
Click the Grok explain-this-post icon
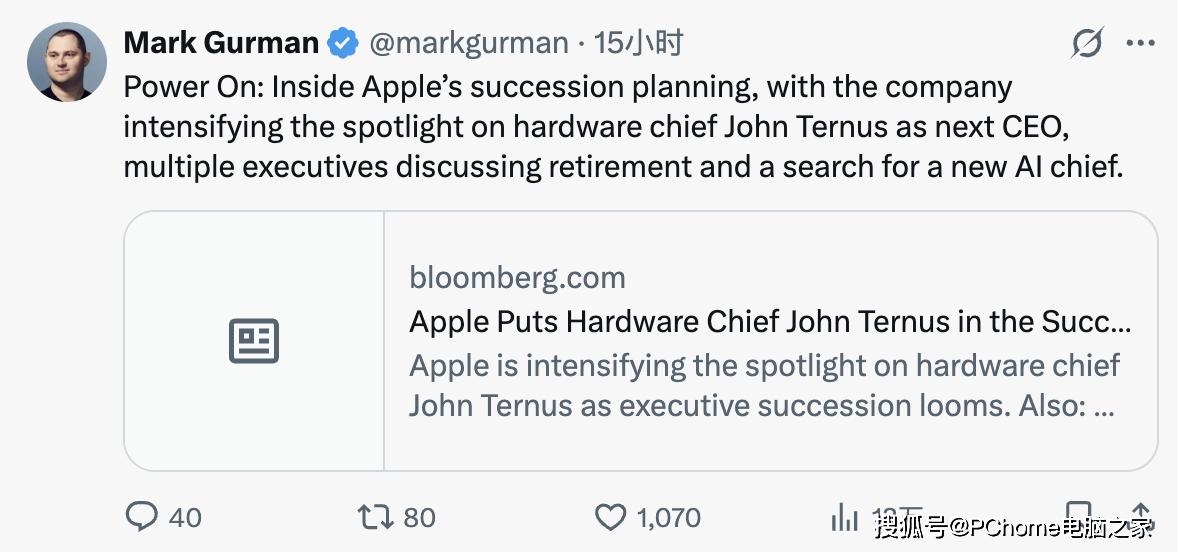(1086, 43)
